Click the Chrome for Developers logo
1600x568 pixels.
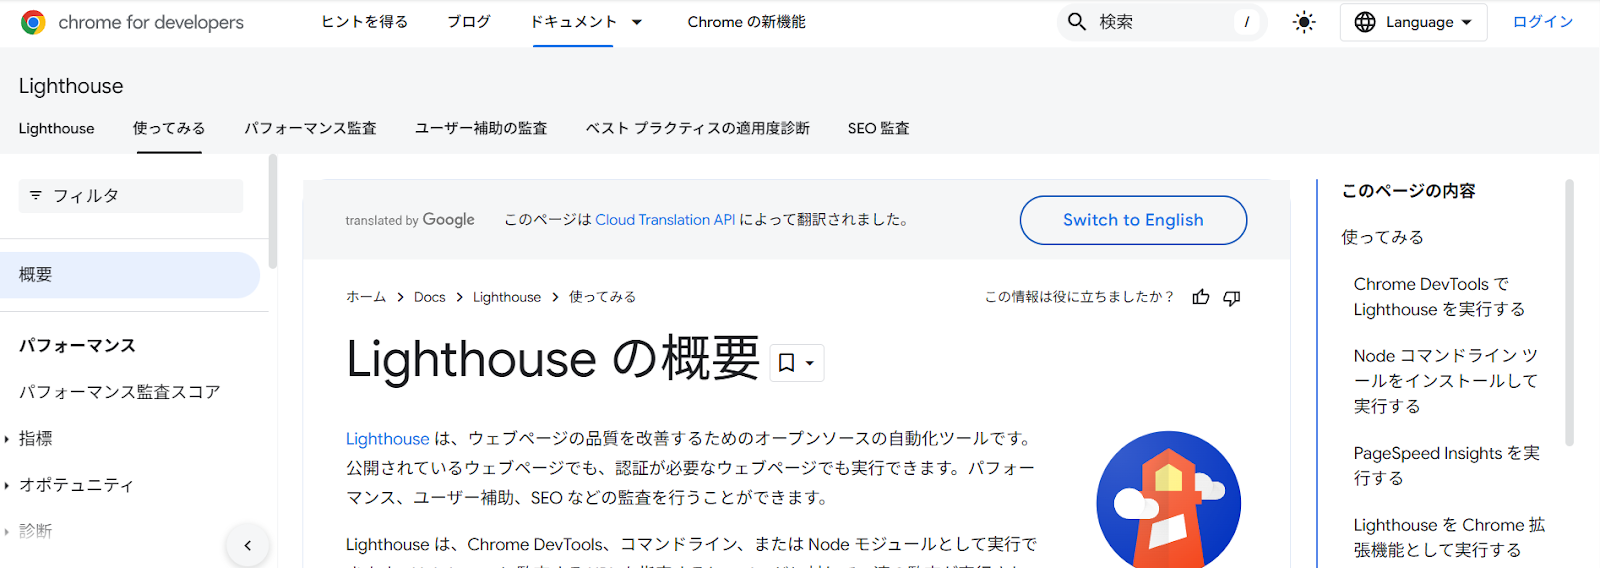[131, 22]
